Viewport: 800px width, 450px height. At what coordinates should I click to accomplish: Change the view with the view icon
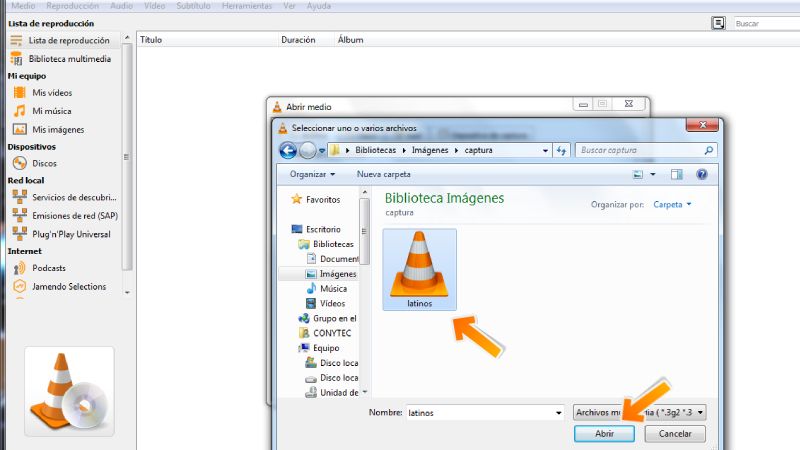[638, 174]
